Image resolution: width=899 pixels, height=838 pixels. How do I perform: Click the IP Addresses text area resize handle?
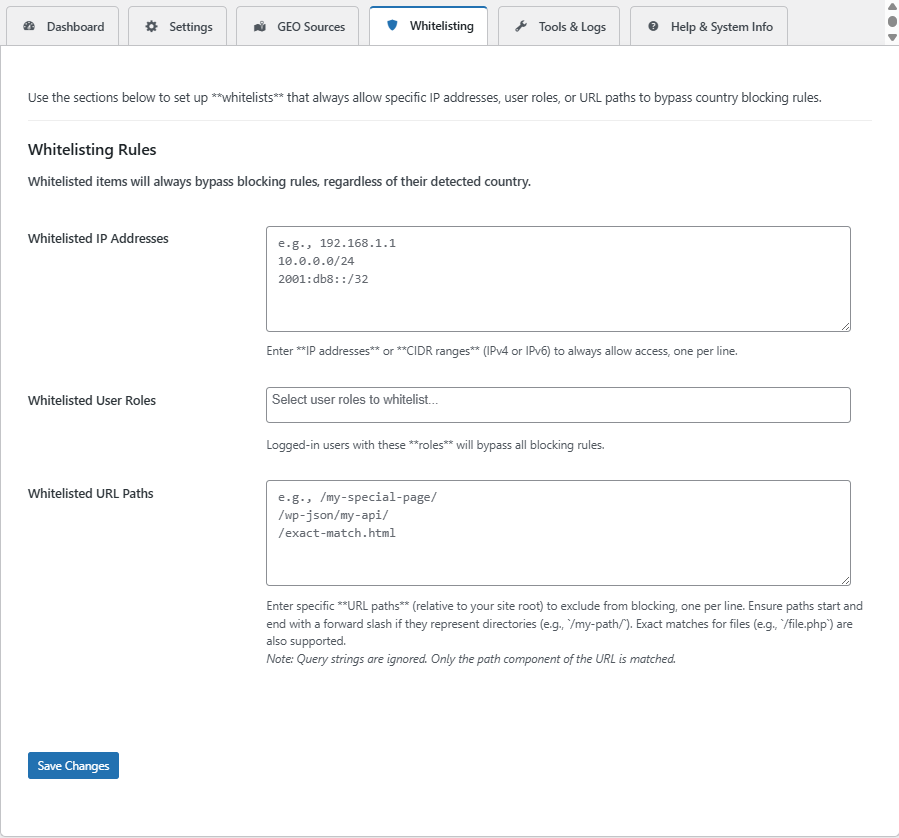click(x=845, y=325)
